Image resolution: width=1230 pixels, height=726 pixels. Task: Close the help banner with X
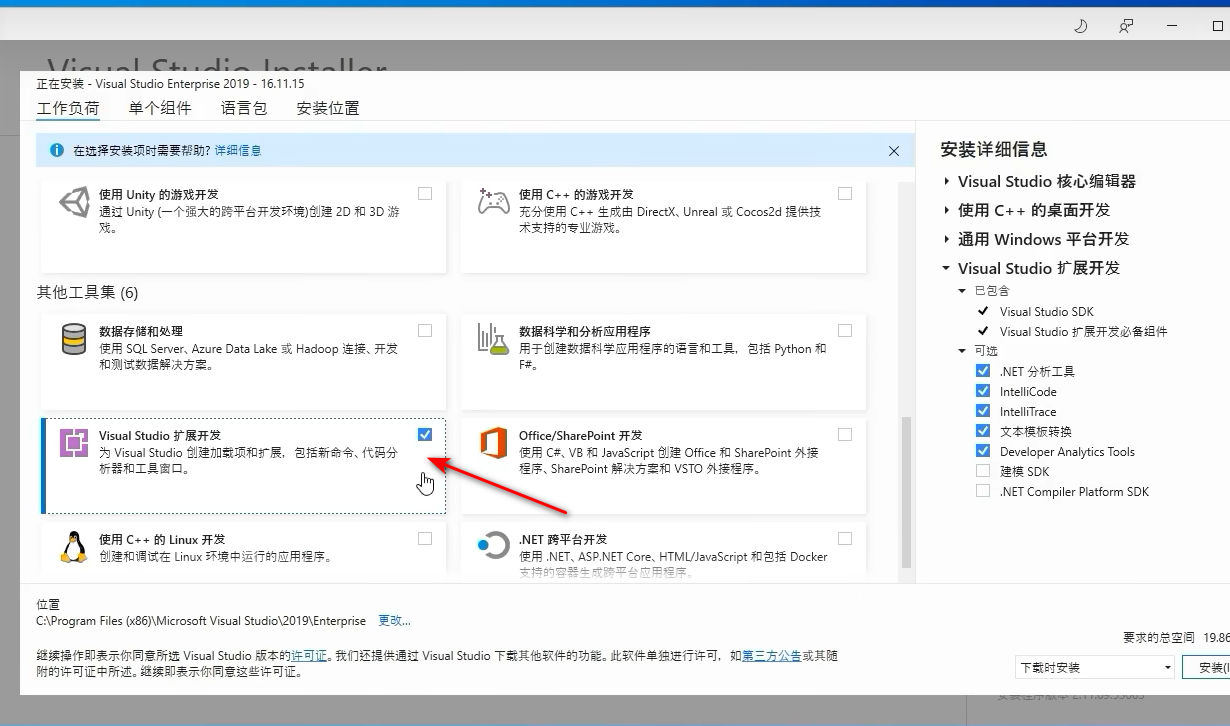[894, 151]
